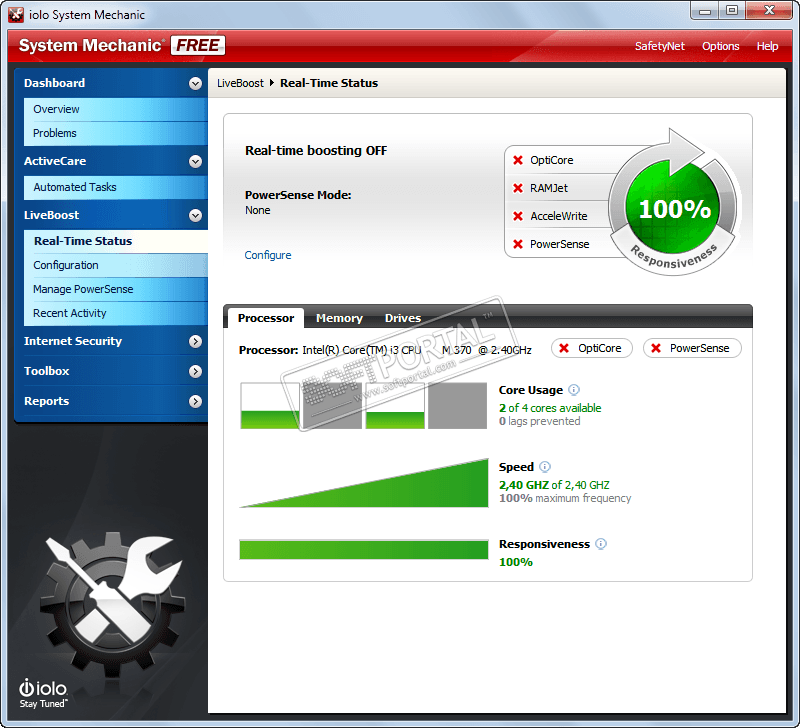
Task: Open Overview under Dashboard
Action: pyautogui.click(x=116, y=109)
